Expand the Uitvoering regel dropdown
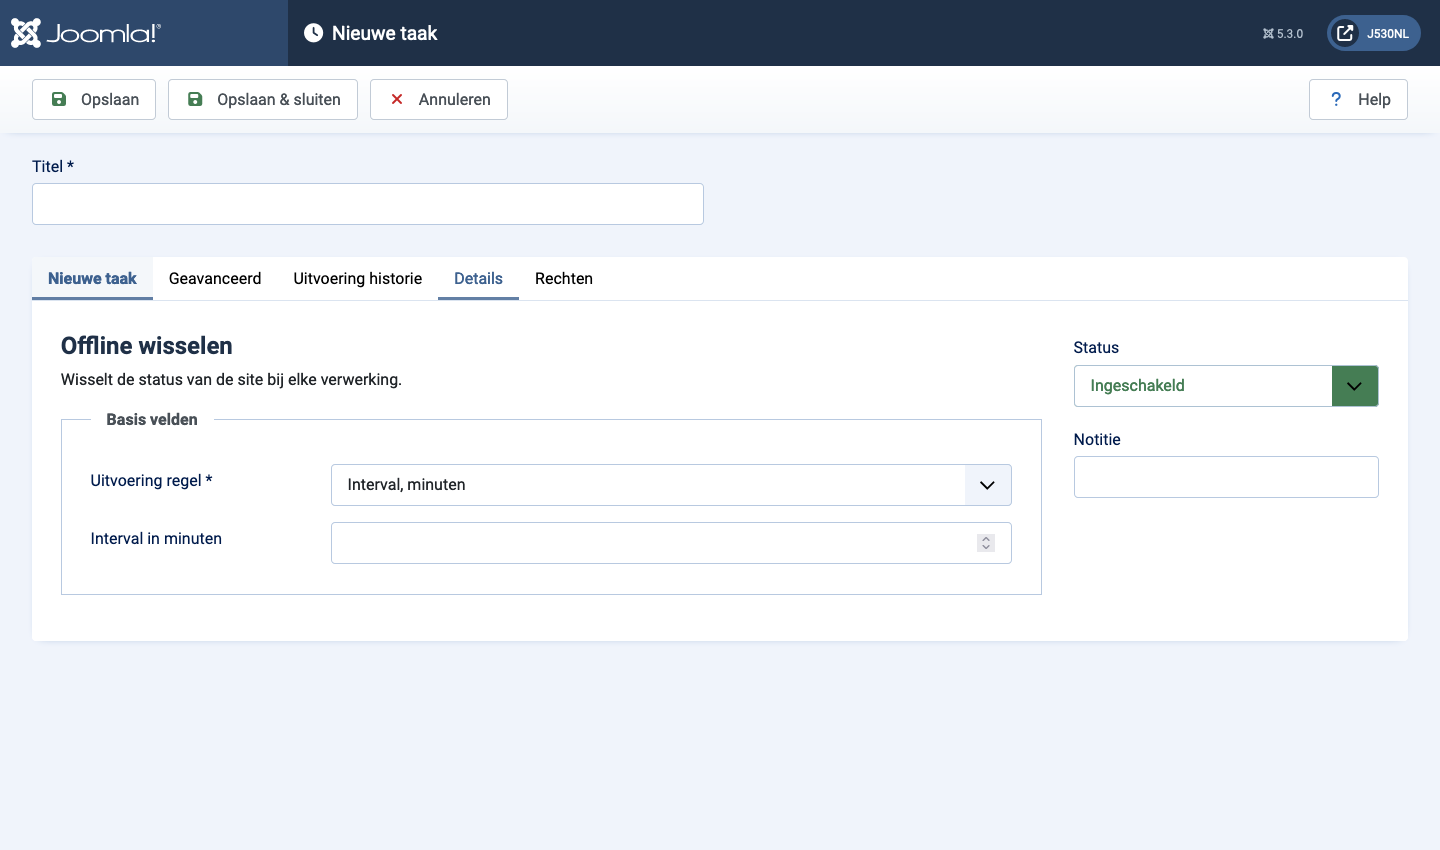The width and height of the screenshot is (1440, 850). pos(671,485)
